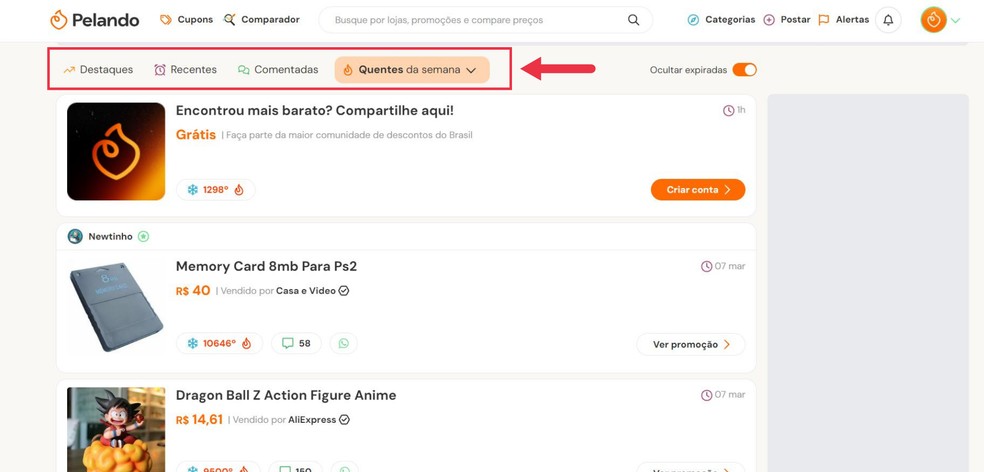This screenshot has width=984, height=472.
Task: Open the 58 comments on Memory Card
Action: click(296, 343)
